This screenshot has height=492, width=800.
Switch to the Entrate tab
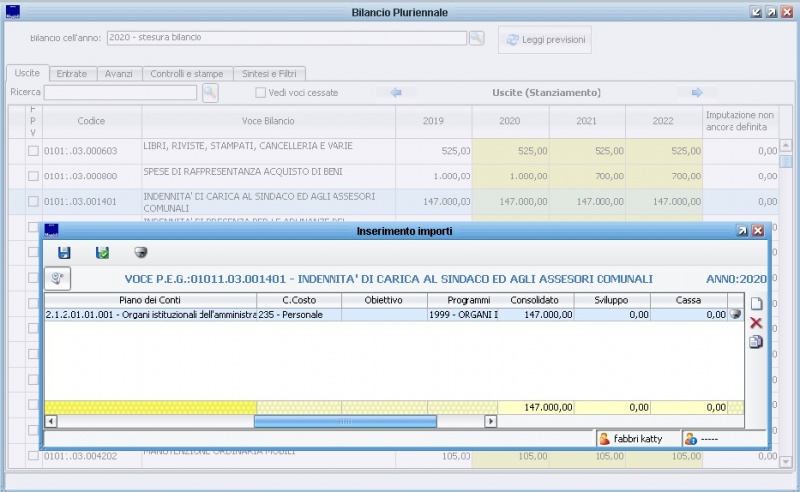pyautogui.click(x=71, y=73)
